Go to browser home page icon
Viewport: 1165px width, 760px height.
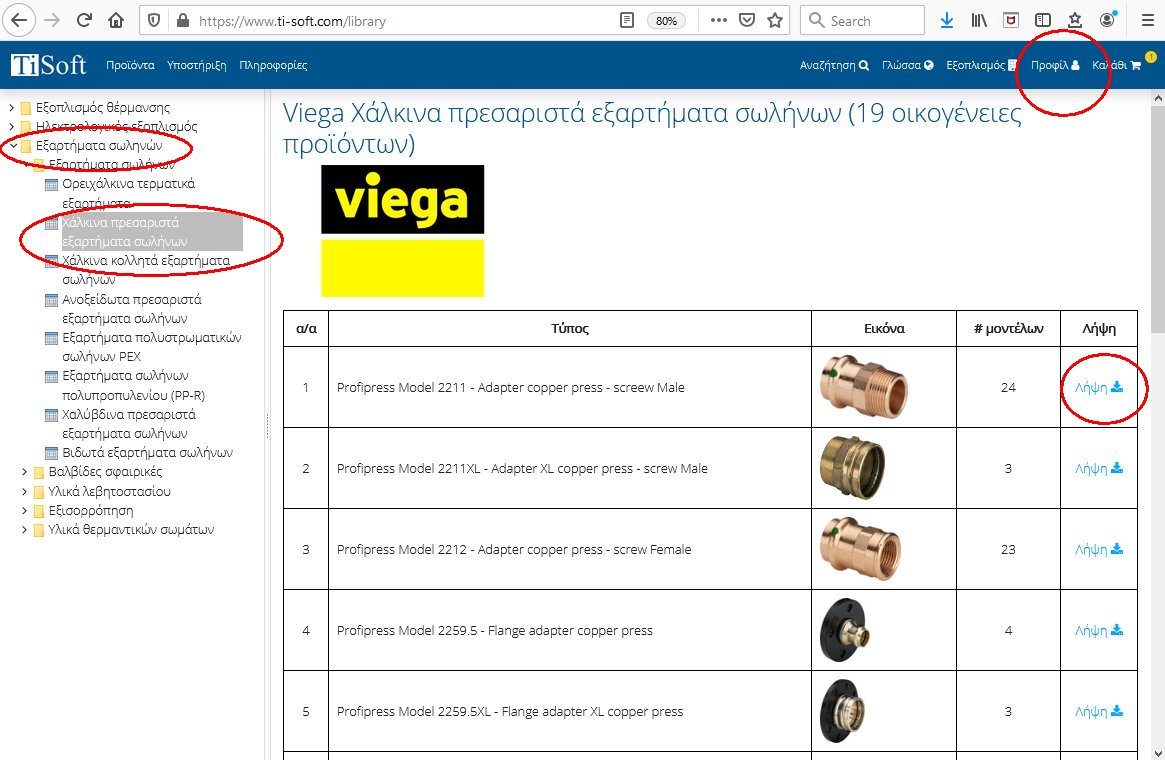point(116,20)
